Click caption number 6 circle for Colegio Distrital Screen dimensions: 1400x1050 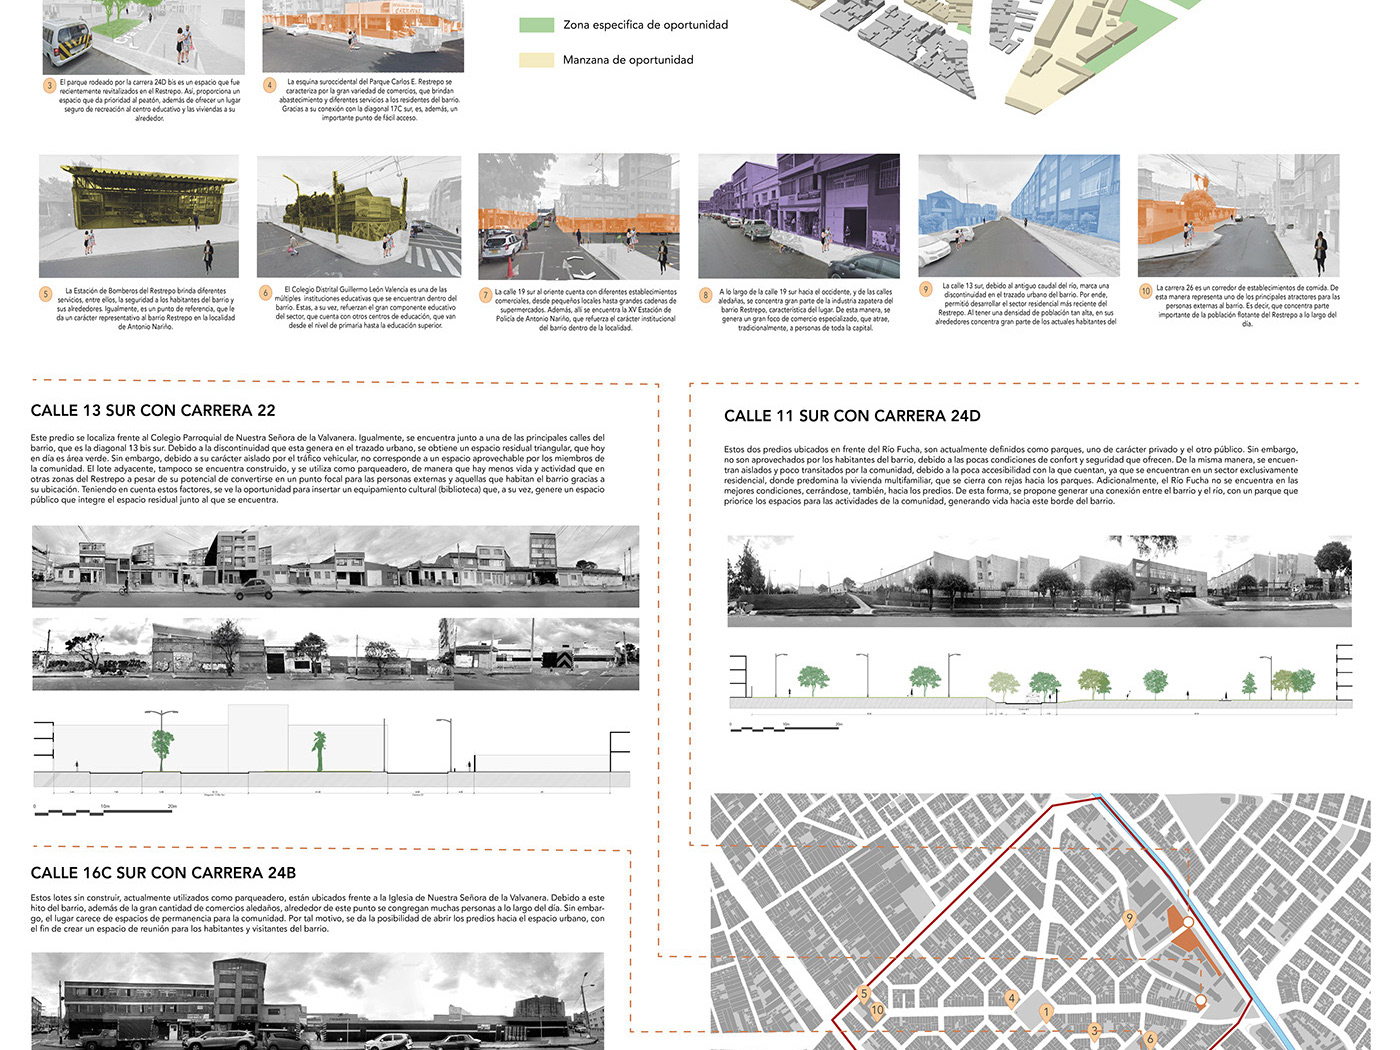click(x=265, y=293)
